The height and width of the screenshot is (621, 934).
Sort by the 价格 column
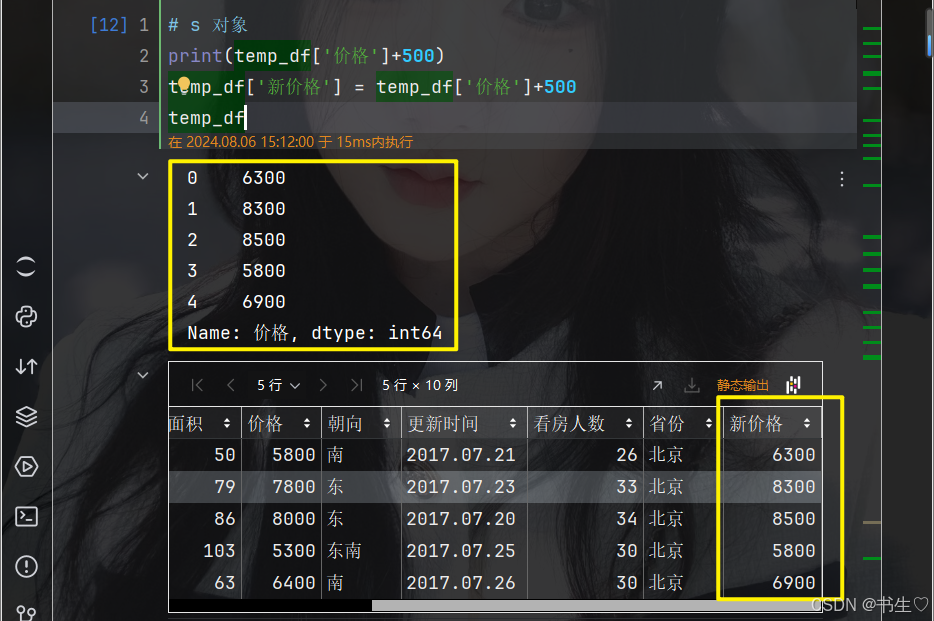(307, 423)
